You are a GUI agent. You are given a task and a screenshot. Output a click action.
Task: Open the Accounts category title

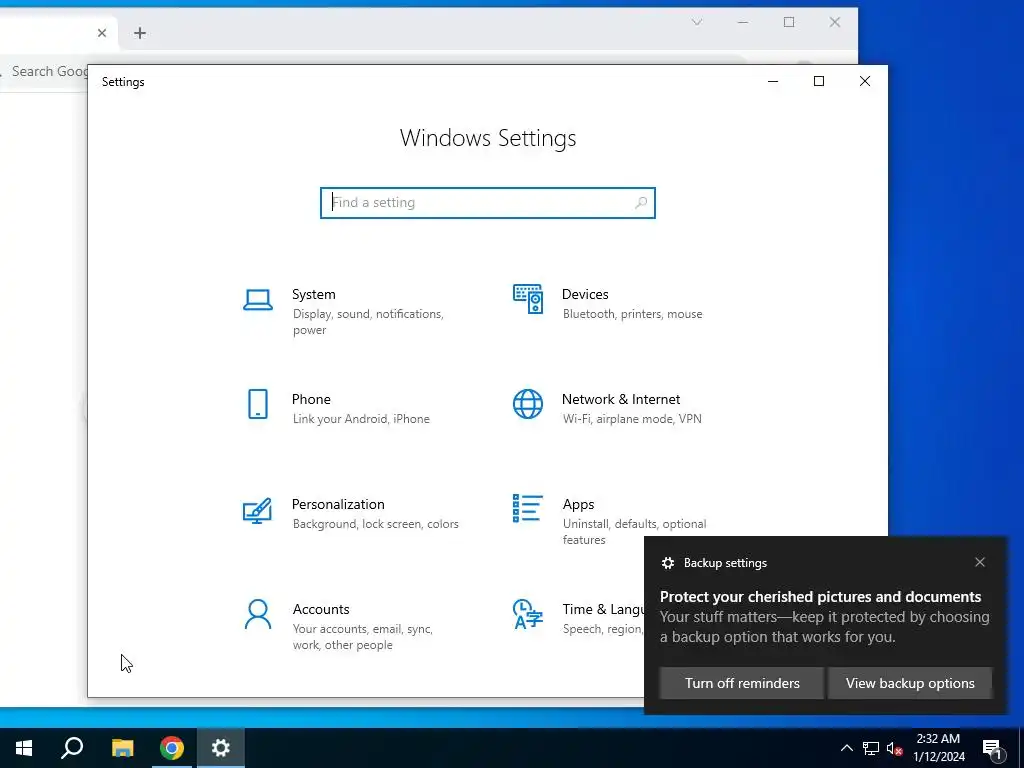click(321, 609)
